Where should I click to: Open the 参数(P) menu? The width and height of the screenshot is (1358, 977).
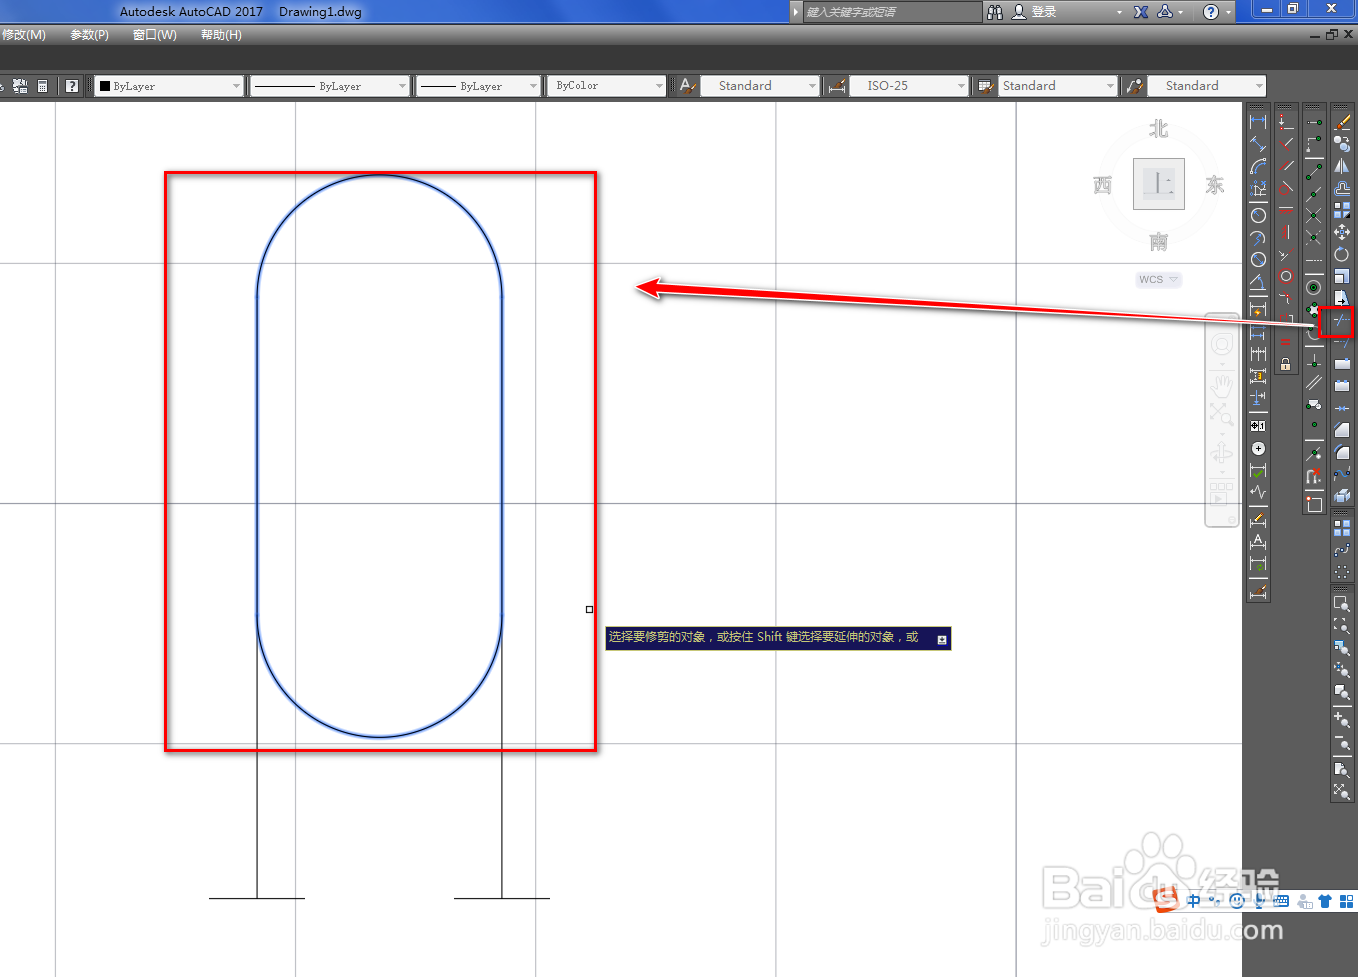click(90, 35)
